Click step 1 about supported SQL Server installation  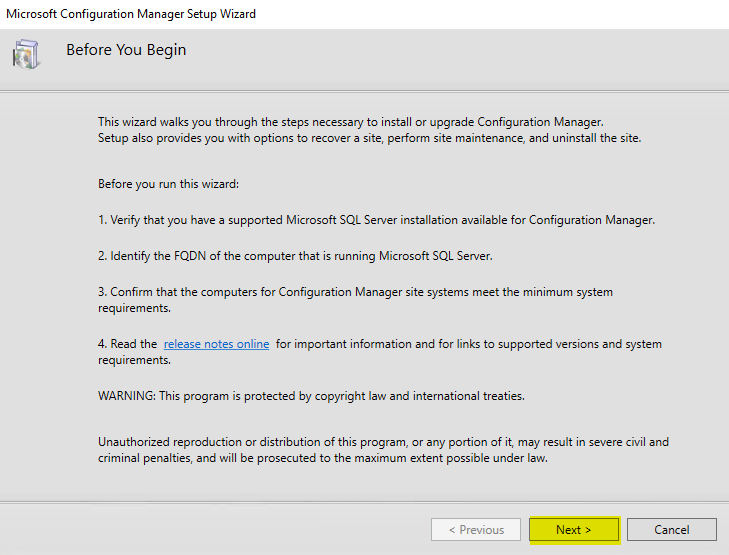pos(376,220)
